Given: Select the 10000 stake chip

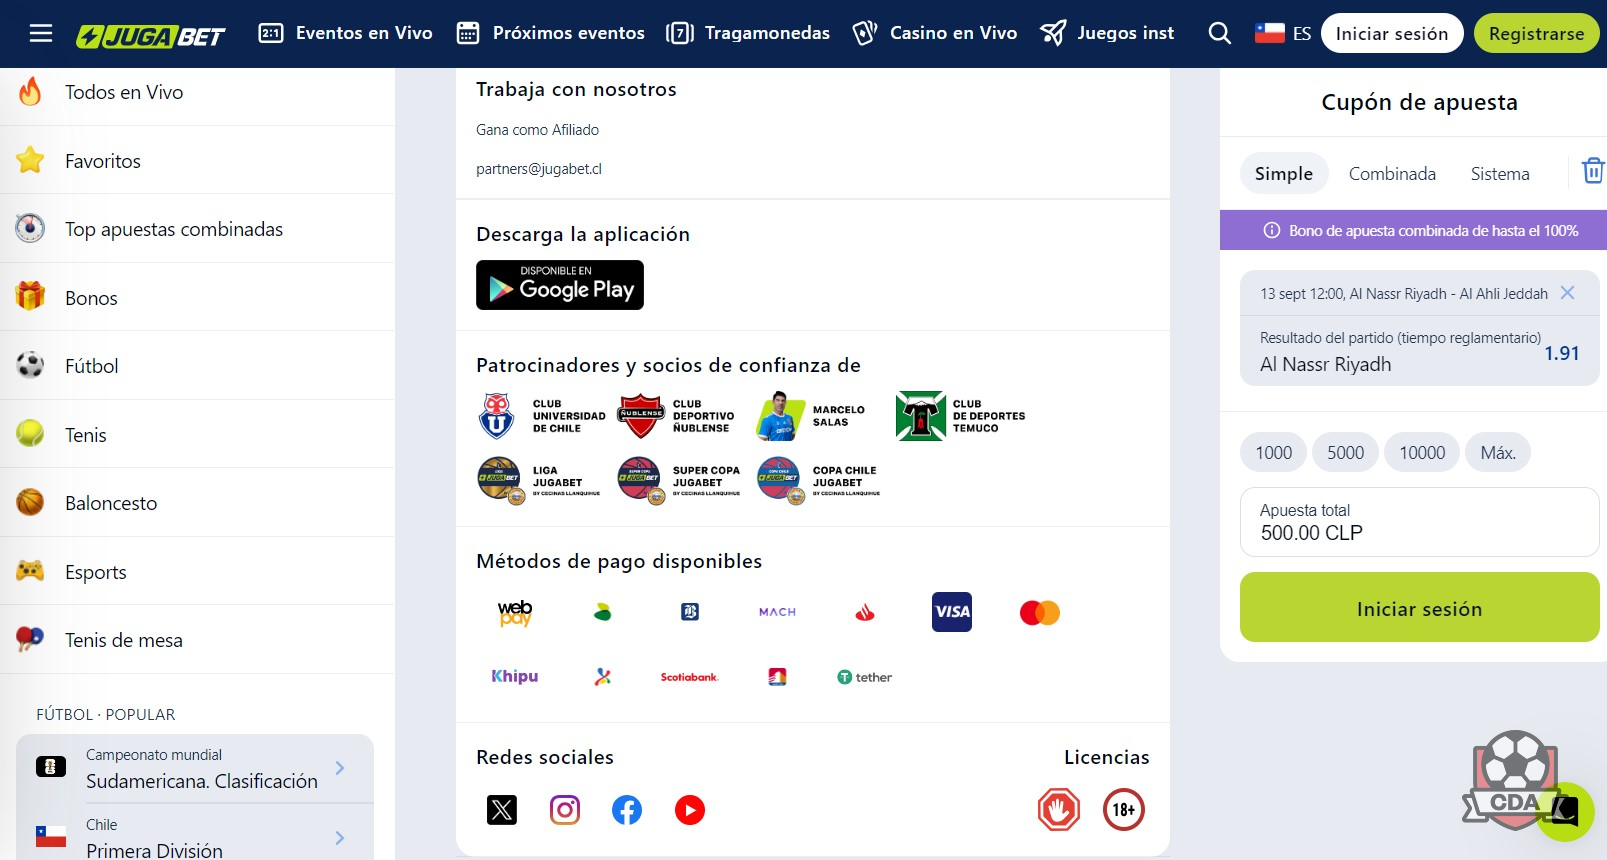Looking at the screenshot, I should pyautogui.click(x=1422, y=453).
